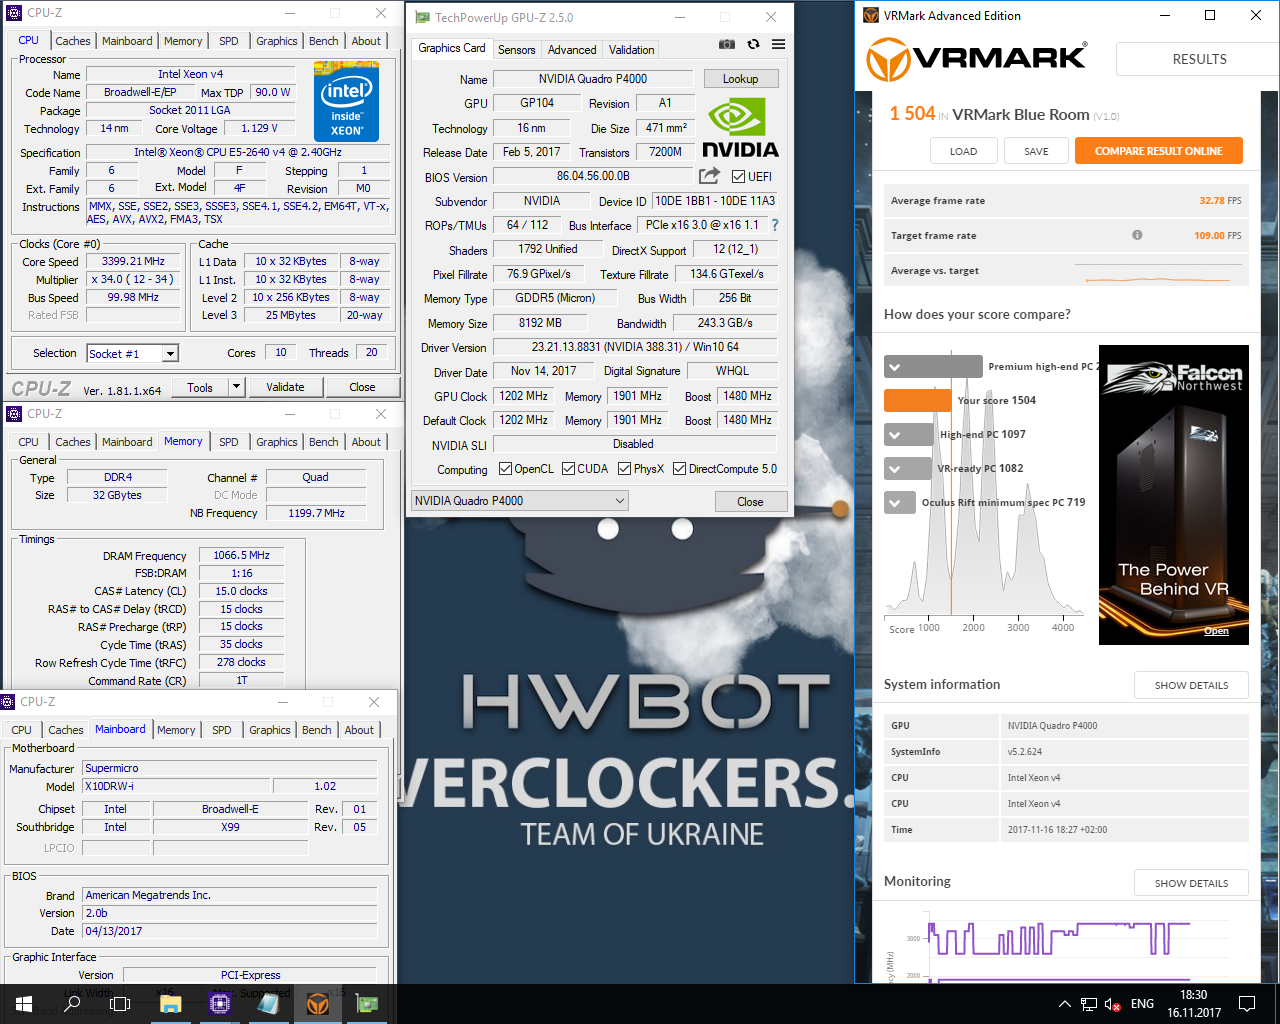Click the orange Your score 1504 bar

coord(917,401)
